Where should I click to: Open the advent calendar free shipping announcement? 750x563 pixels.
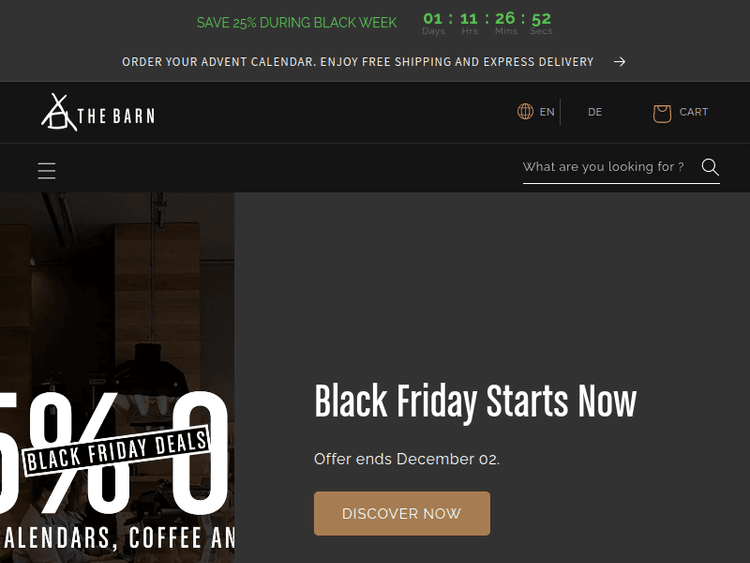coord(358,62)
